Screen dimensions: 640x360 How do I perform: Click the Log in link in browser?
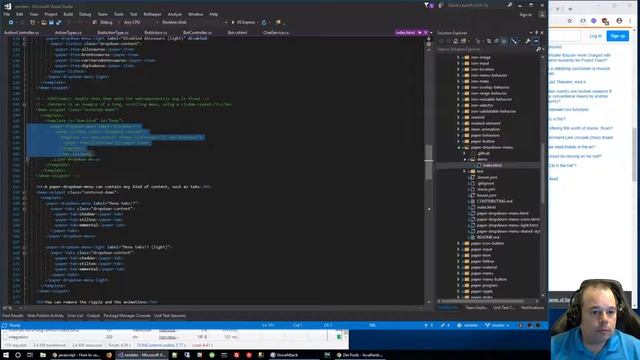coord(596,36)
